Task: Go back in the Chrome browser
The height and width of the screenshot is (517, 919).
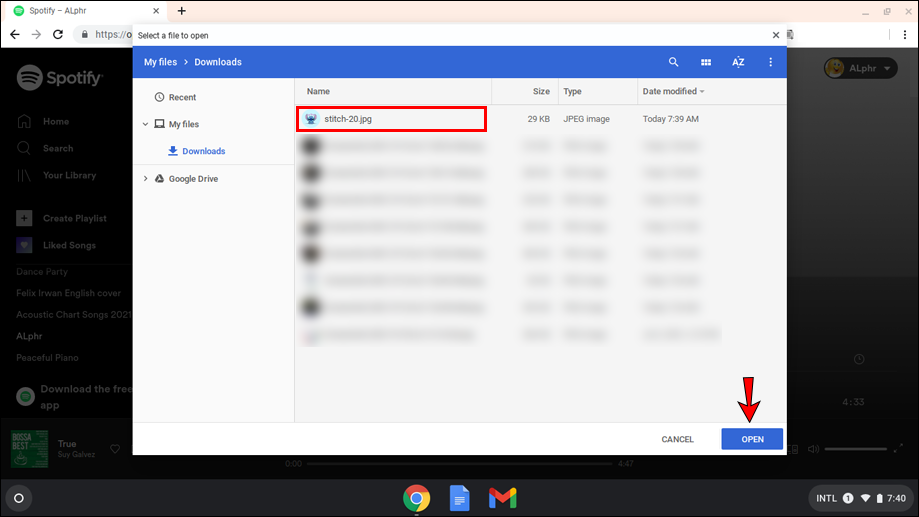Action: [x=15, y=35]
